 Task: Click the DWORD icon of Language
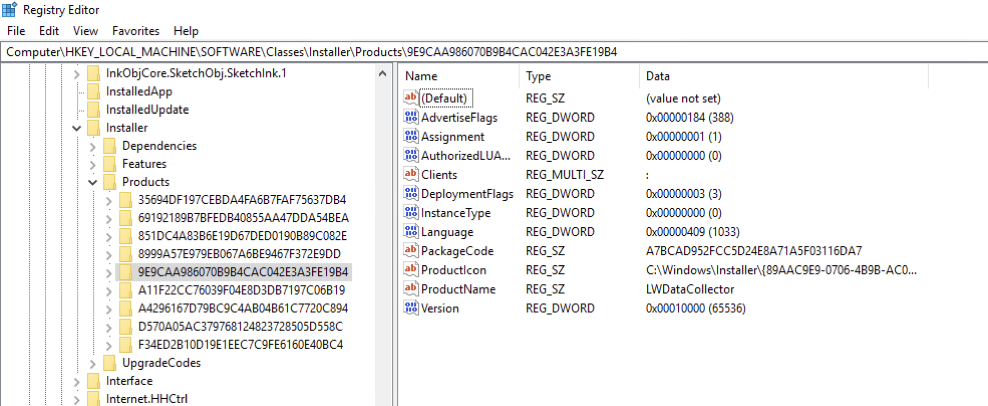[x=411, y=231]
